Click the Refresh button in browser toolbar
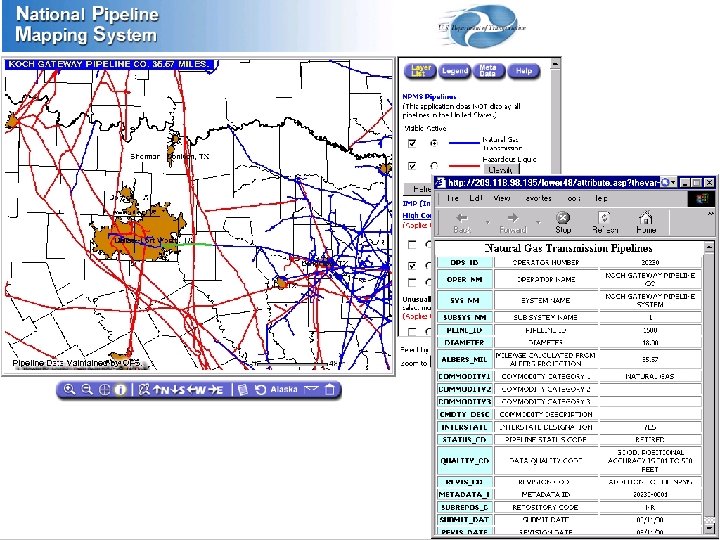 pyautogui.click(x=605, y=223)
